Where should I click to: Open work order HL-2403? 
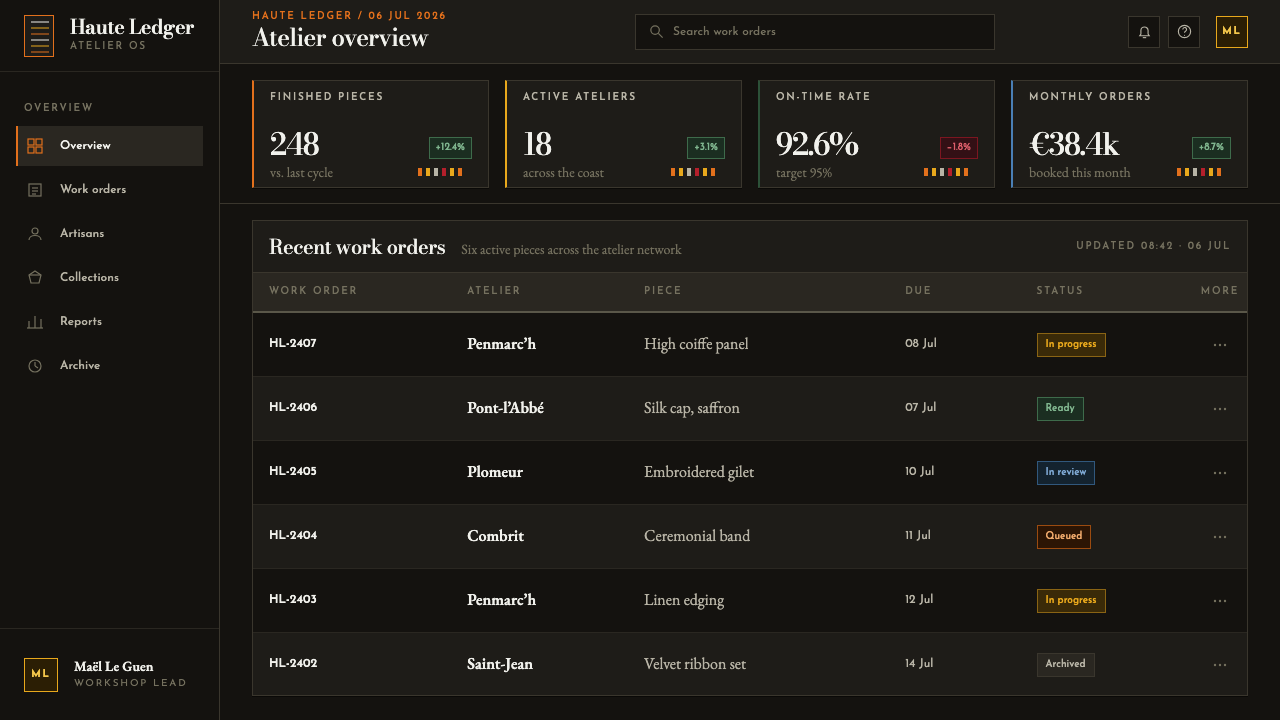pos(293,600)
